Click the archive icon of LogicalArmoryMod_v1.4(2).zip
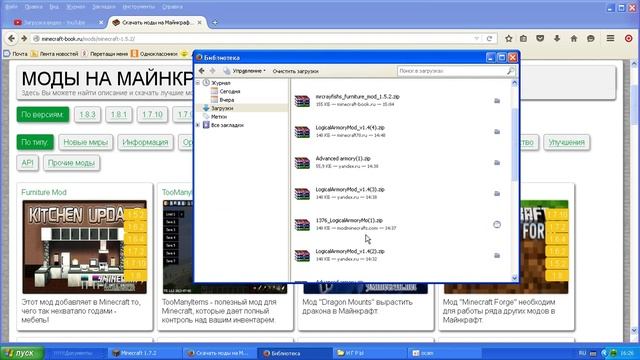The width and height of the screenshot is (640, 360). click(x=302, y=256)
